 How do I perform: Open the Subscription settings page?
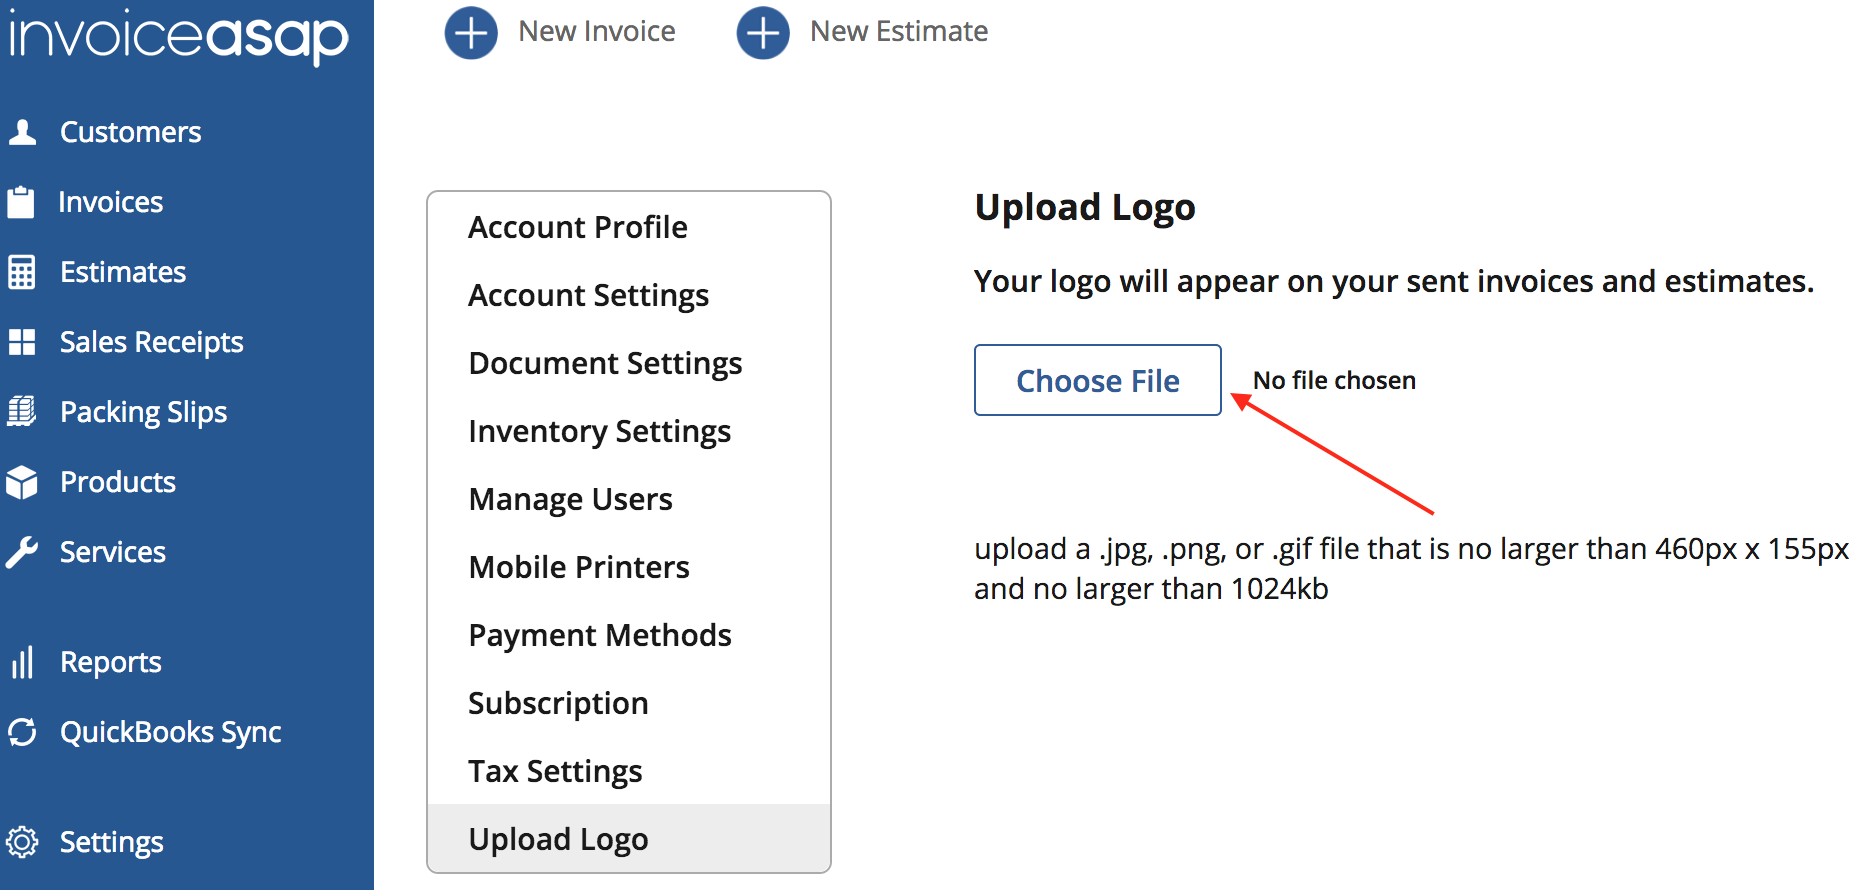tap(558, 703)
